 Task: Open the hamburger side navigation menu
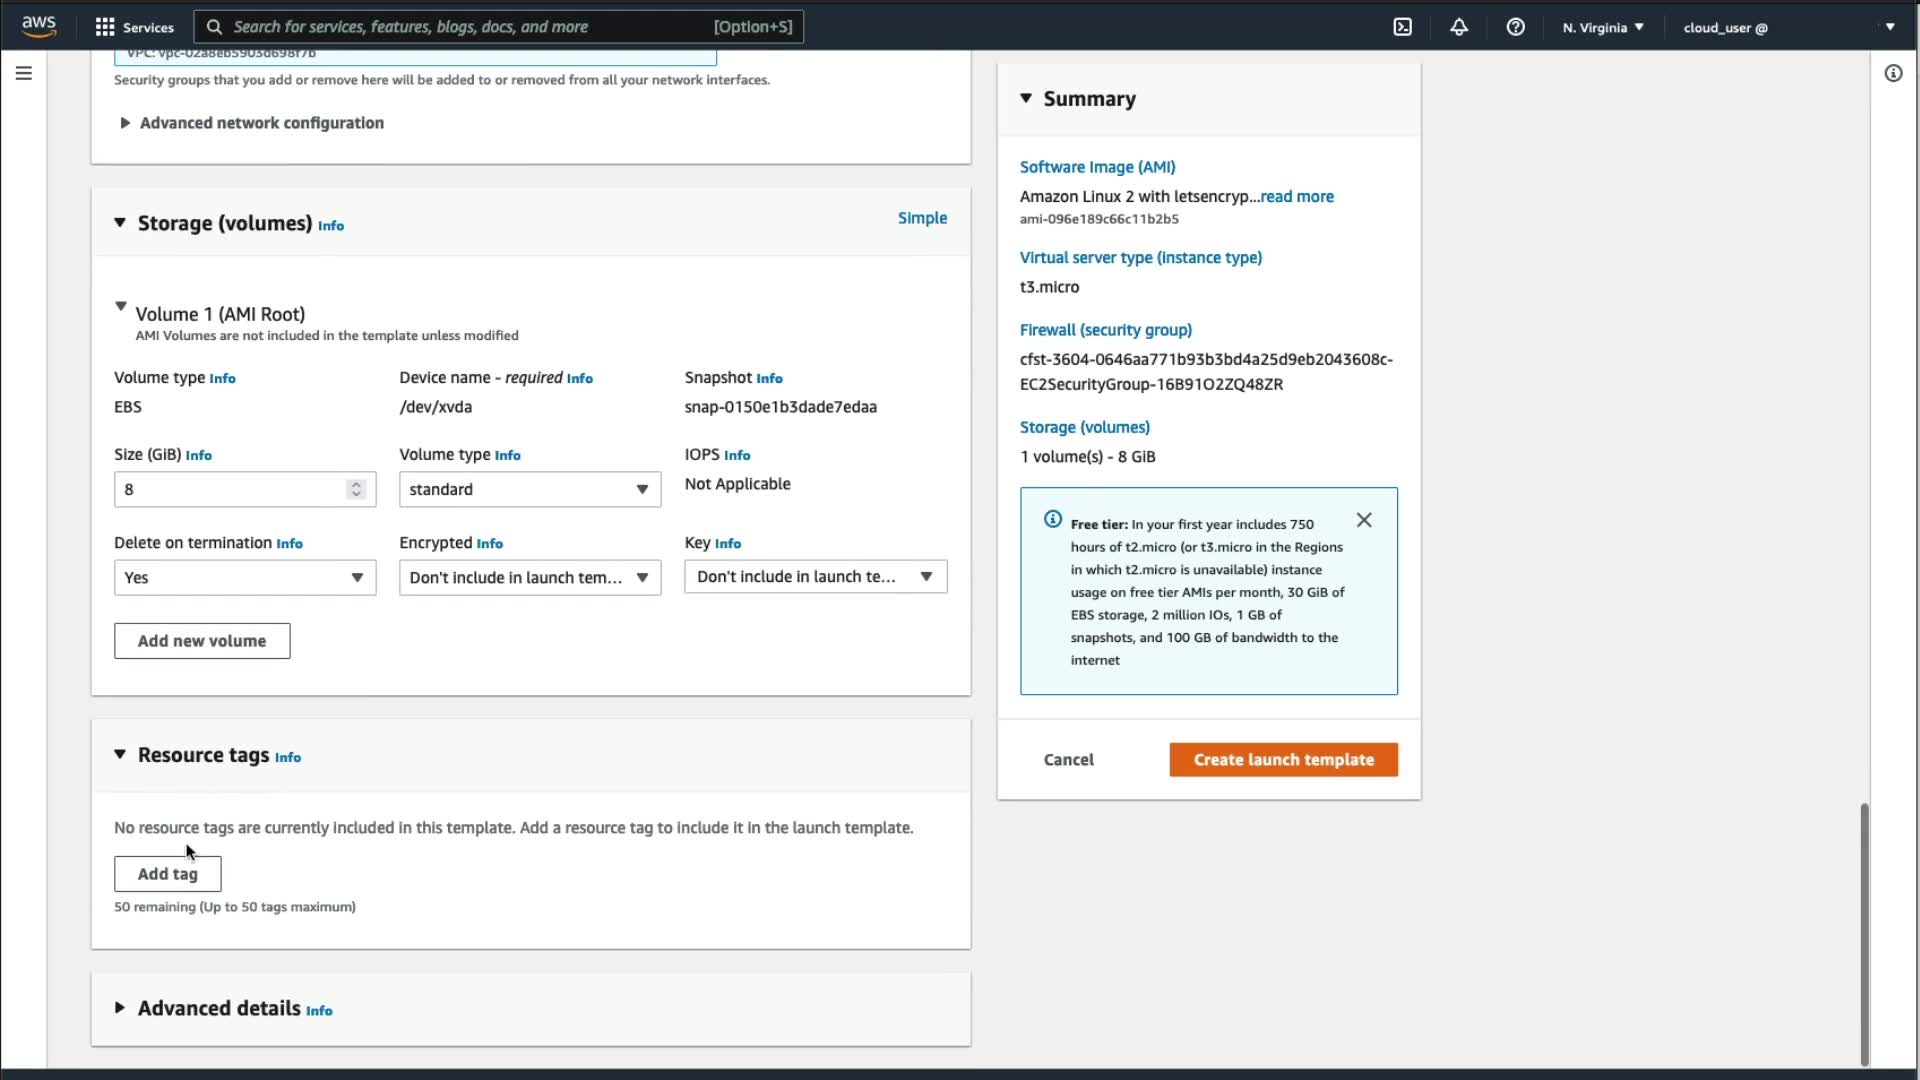pyautogui.click(x=24, y=73)
